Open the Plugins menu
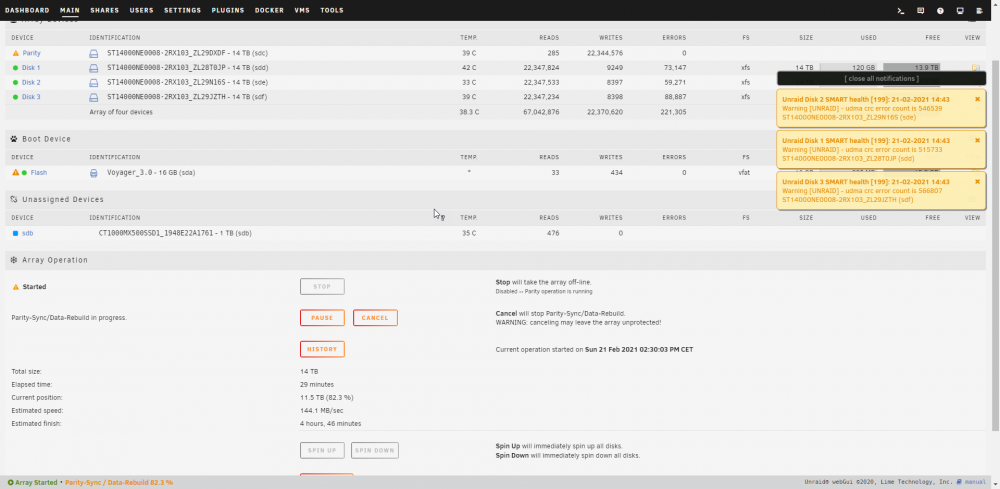 pyautogui.click(x=228, y=11)
